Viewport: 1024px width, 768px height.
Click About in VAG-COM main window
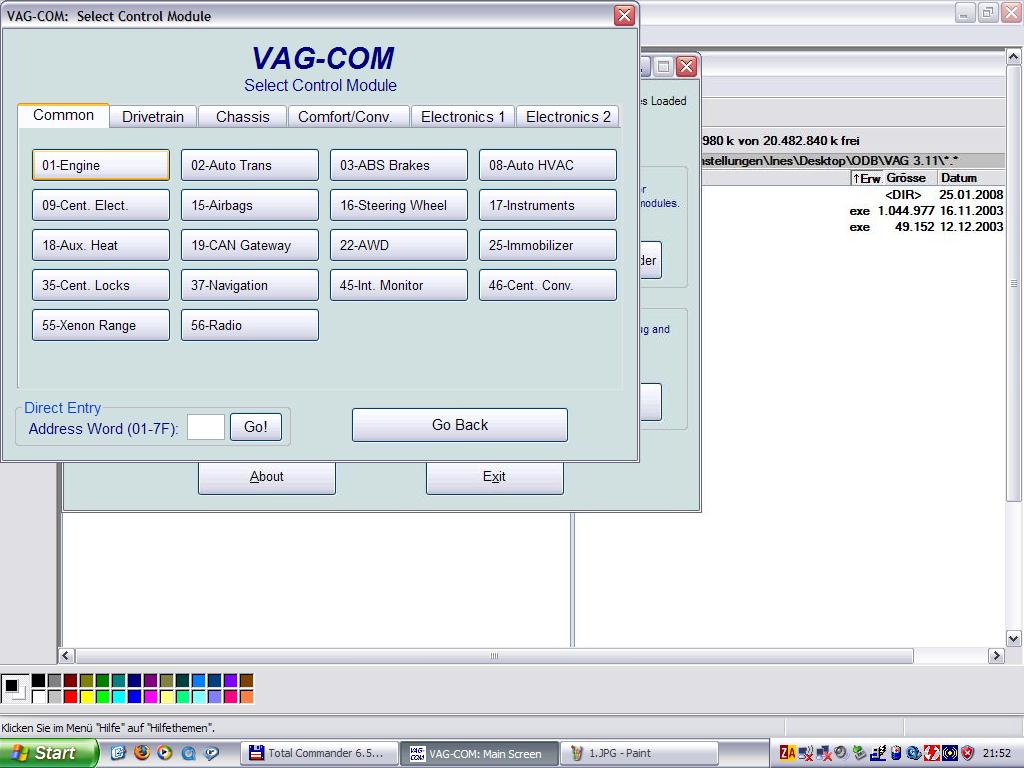266,477
